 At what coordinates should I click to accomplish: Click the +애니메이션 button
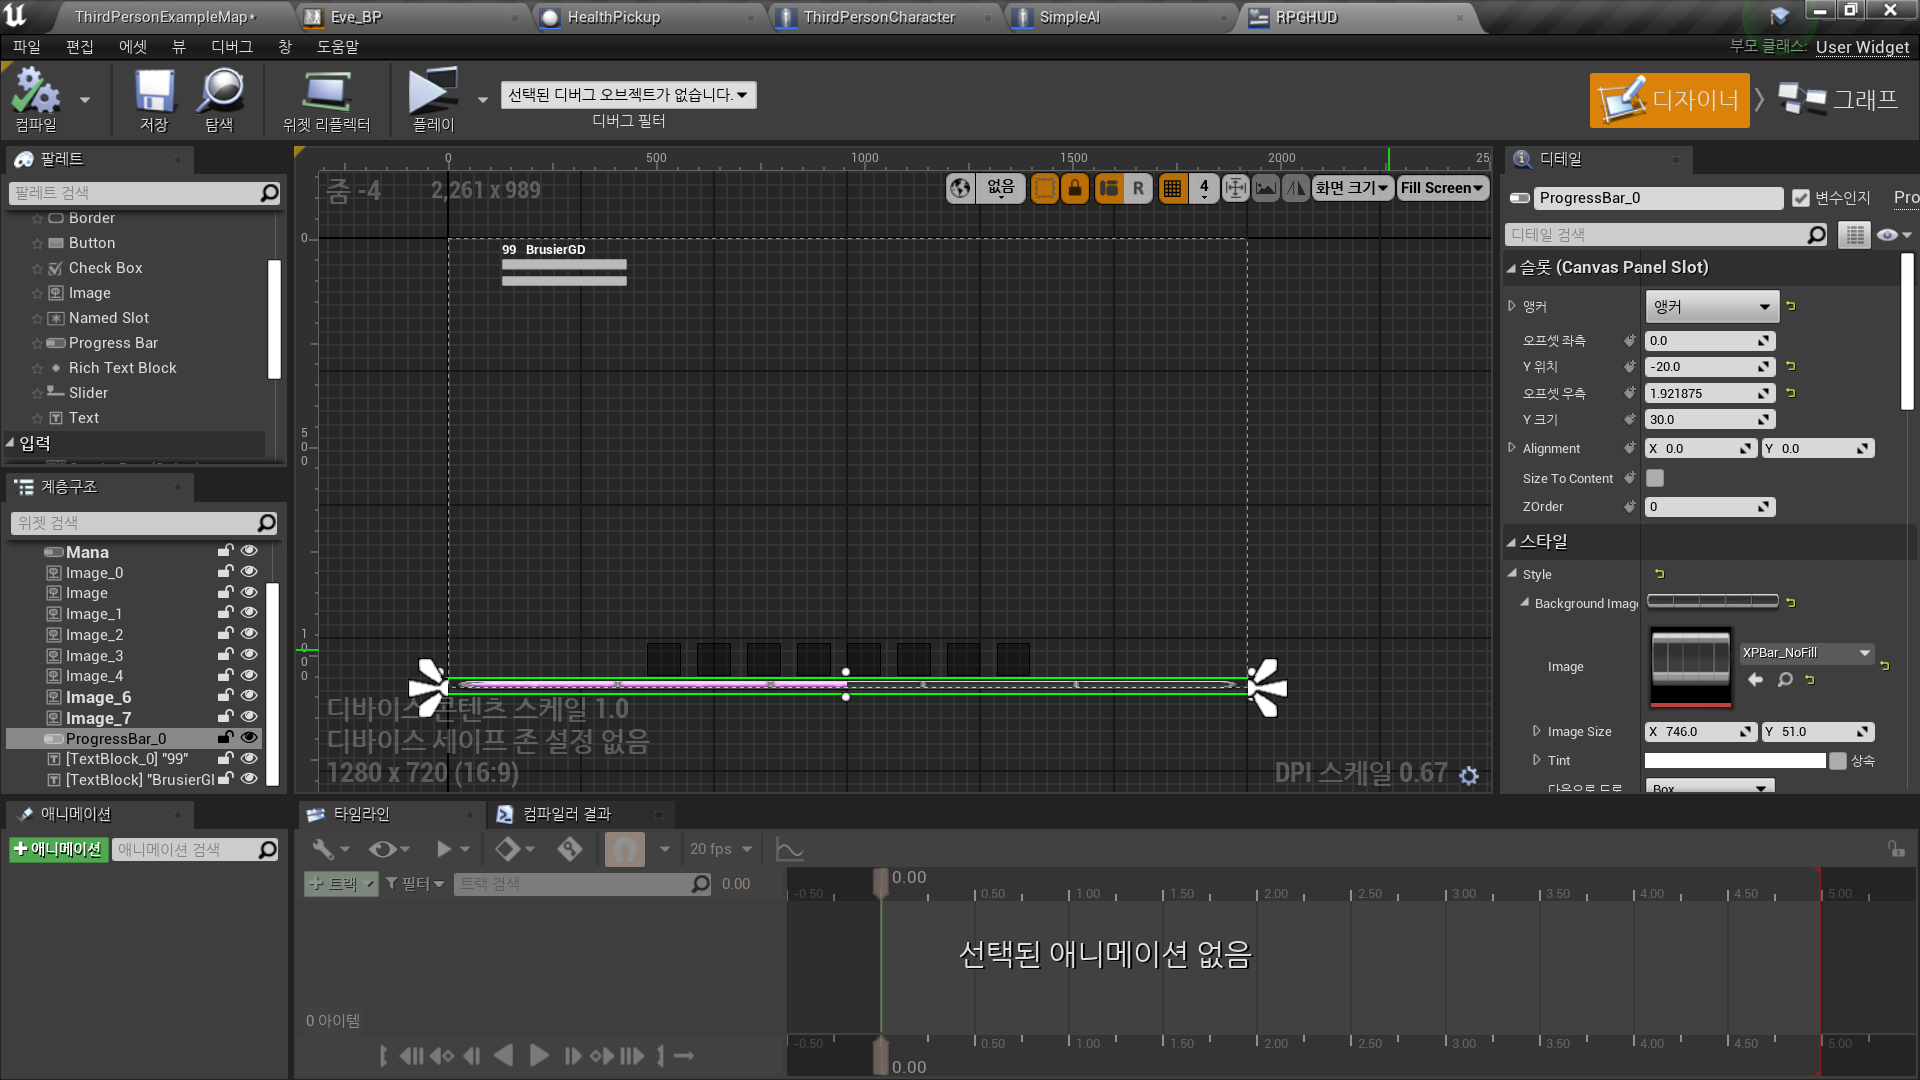pos(58,849)
